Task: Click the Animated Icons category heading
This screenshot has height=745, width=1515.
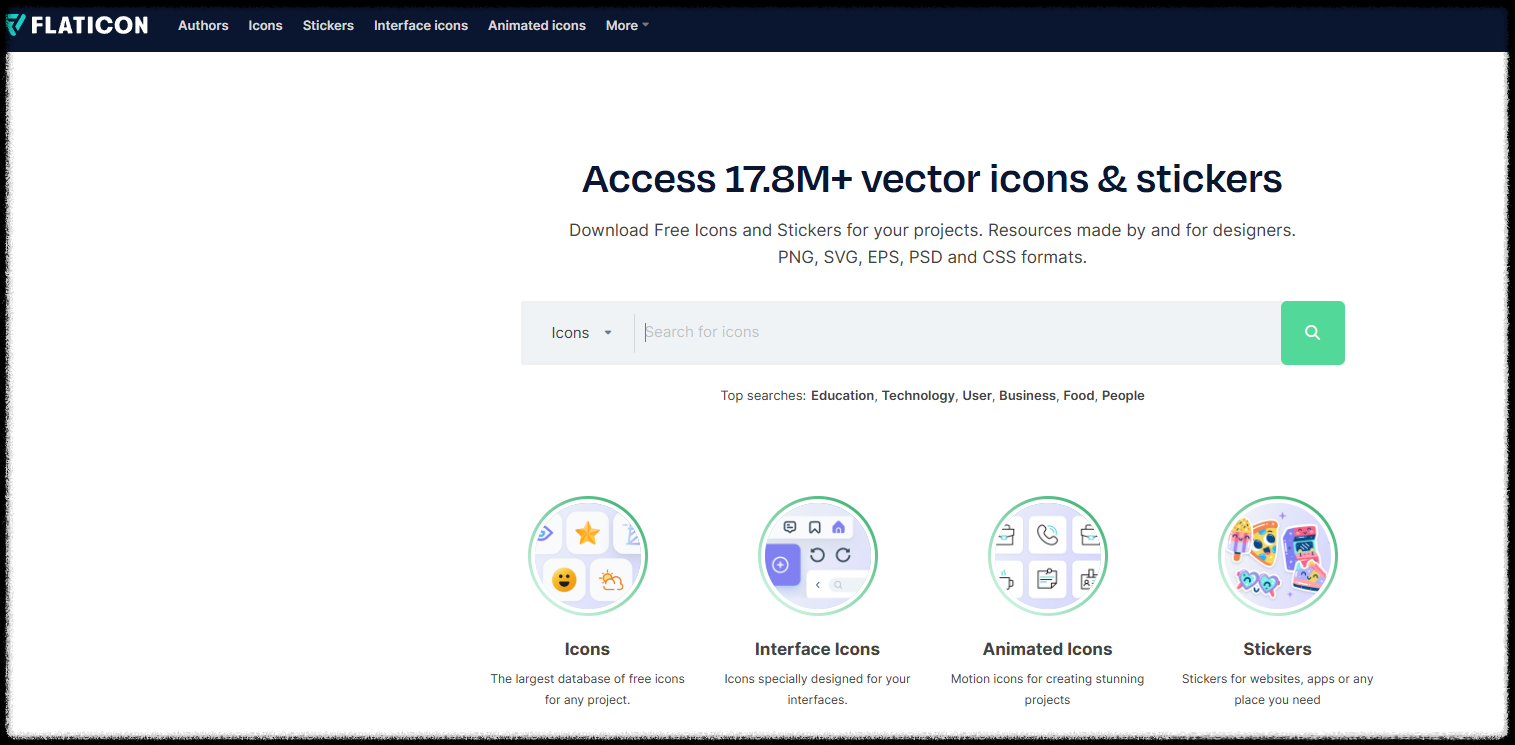Action: click(1047, 649)
